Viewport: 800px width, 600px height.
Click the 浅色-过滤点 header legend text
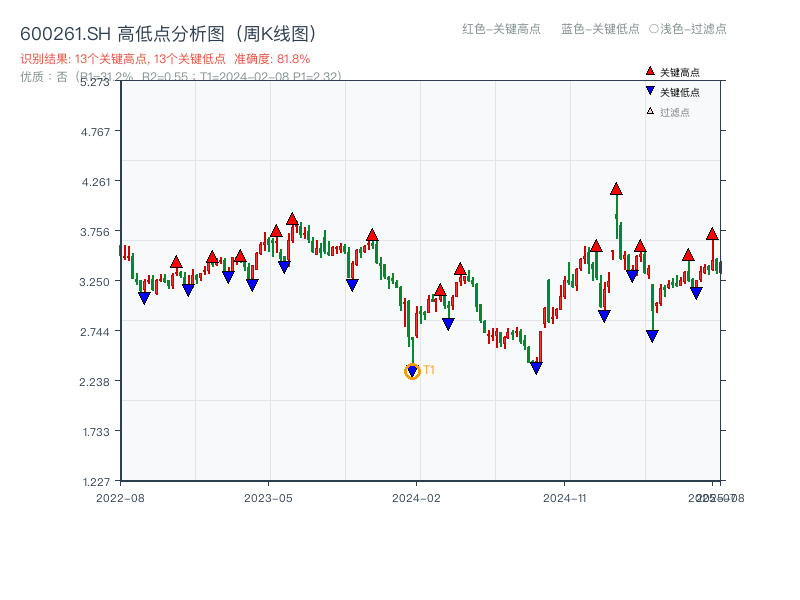click(693, 29)
